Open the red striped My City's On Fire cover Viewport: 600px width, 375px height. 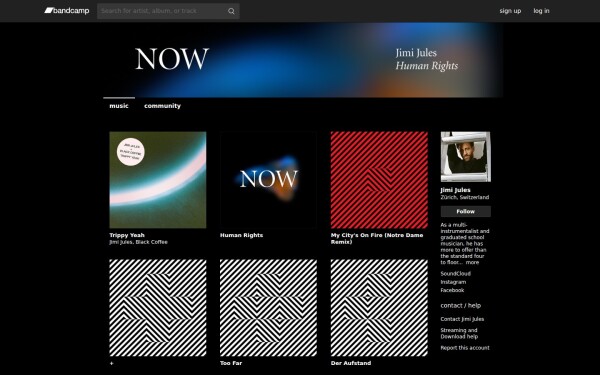[x=379, y=180]
